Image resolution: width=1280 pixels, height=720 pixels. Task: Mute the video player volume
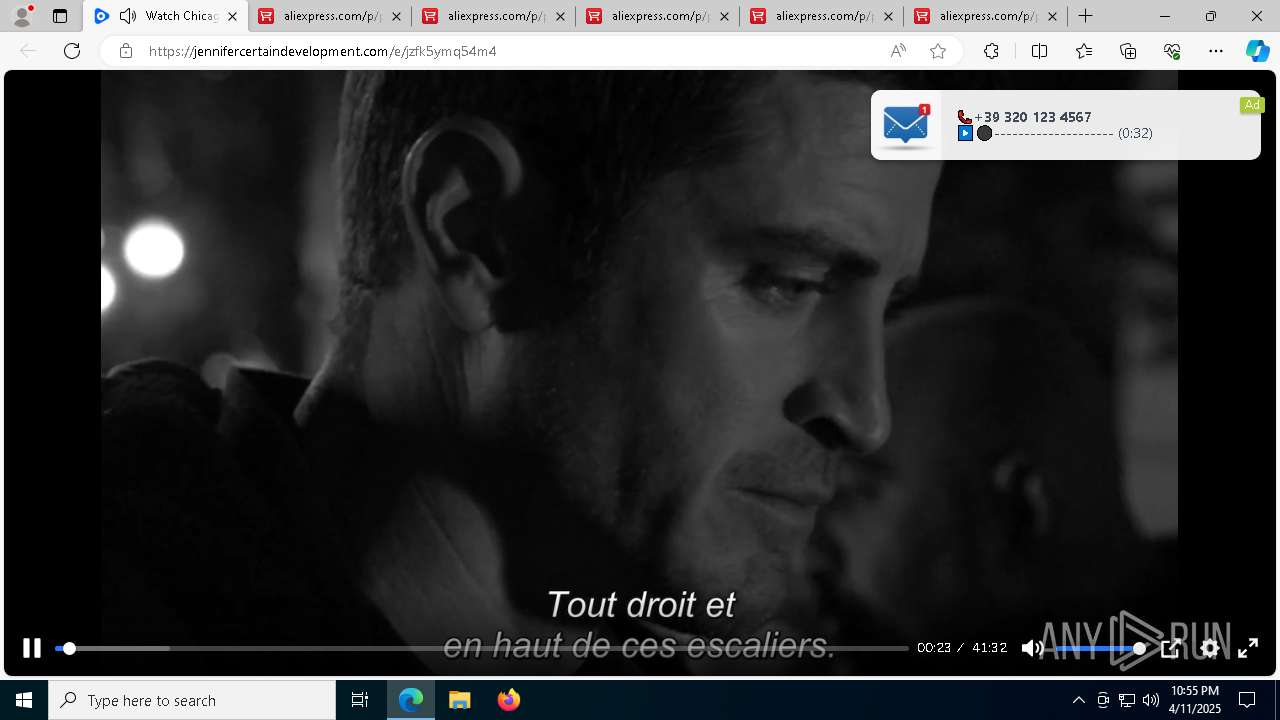tap(1032, 648)
